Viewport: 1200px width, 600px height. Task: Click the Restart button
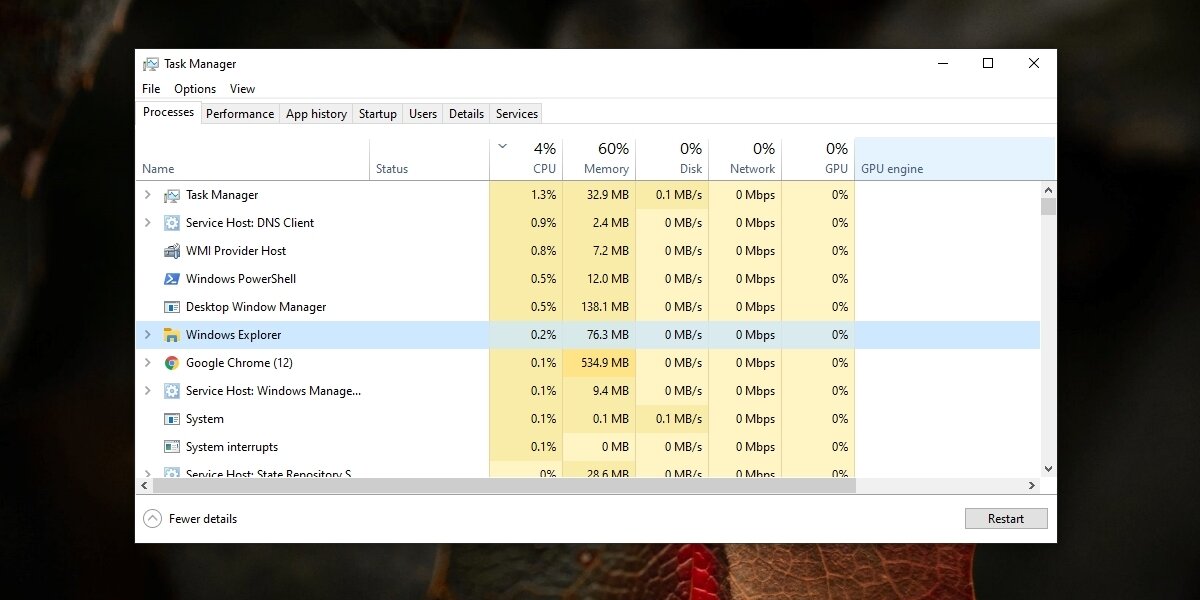(1006, 518)
